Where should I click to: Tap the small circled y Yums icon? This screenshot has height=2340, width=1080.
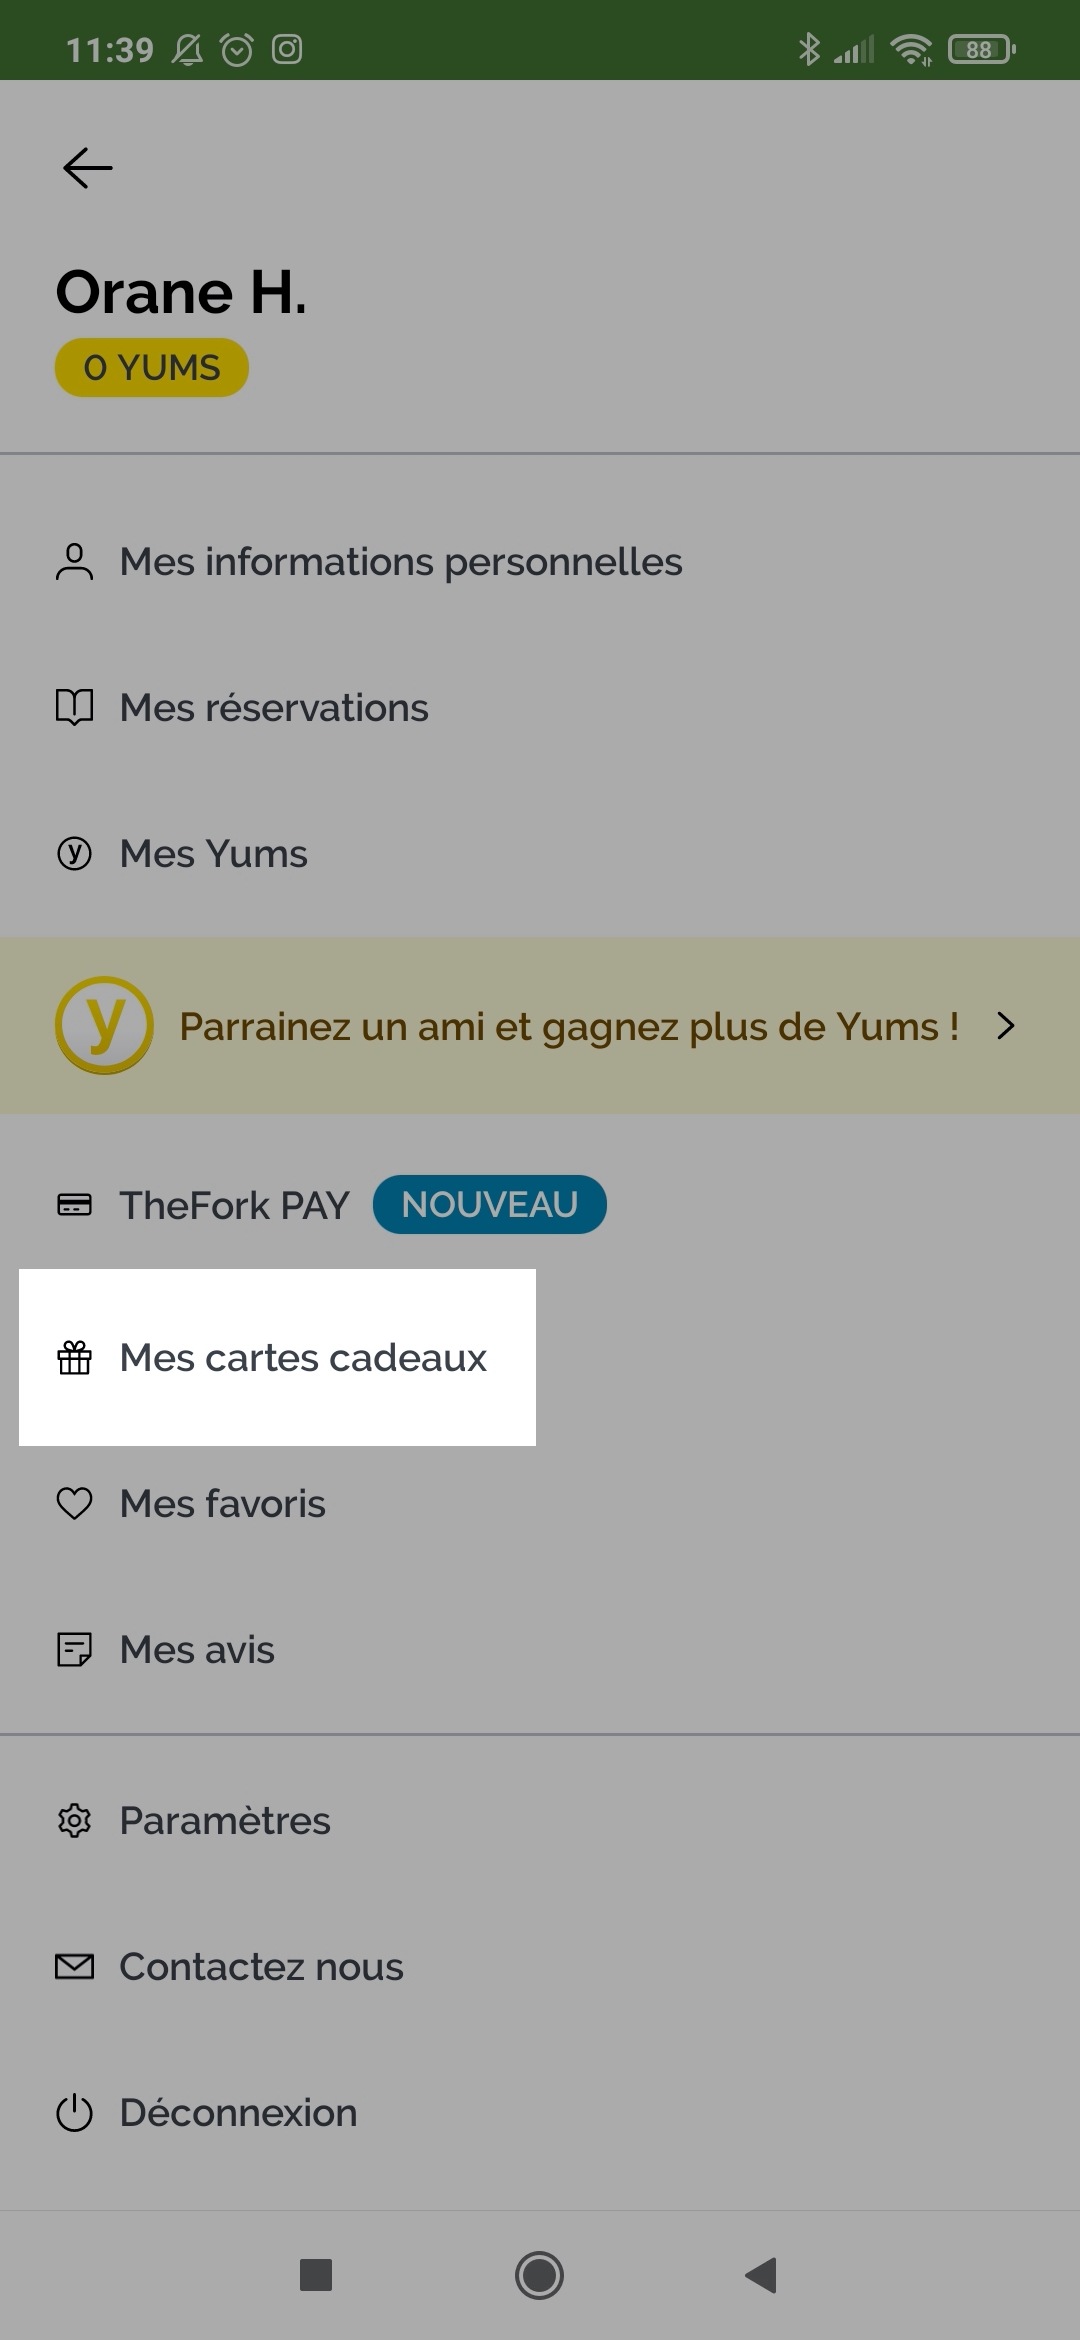coord(74,854)
